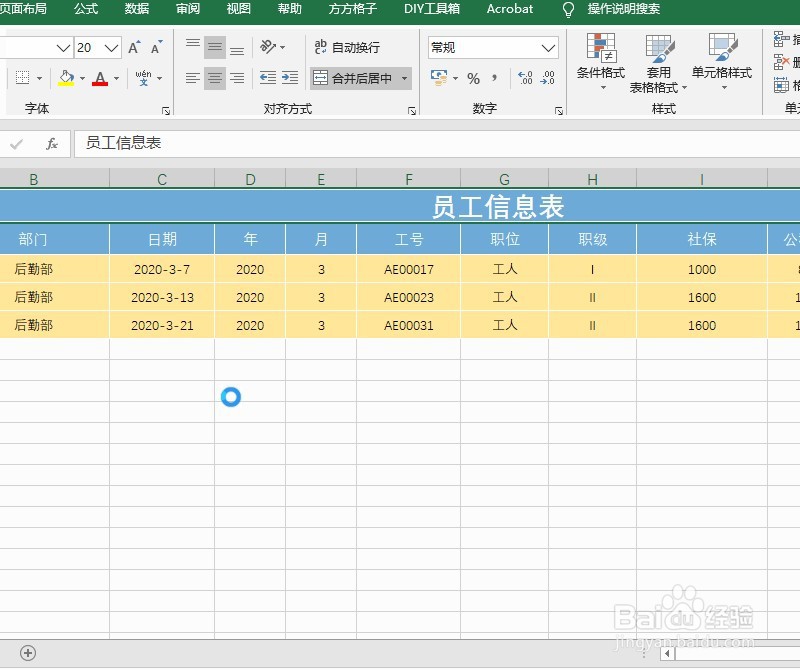Open the number format dropdown showing 常规
This screenshot has height=670, width=800.
[x=549, y=48]
